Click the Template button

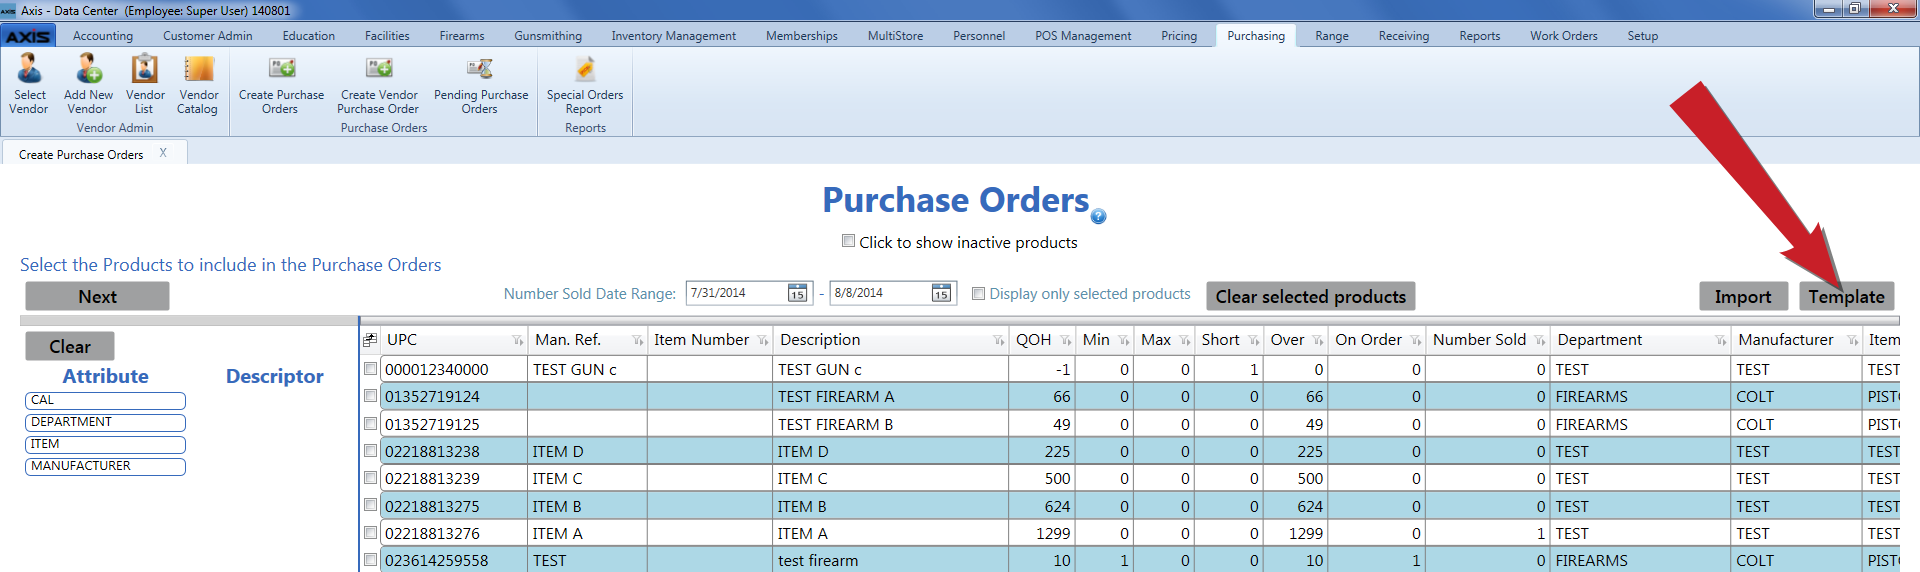click(1846, 296)
